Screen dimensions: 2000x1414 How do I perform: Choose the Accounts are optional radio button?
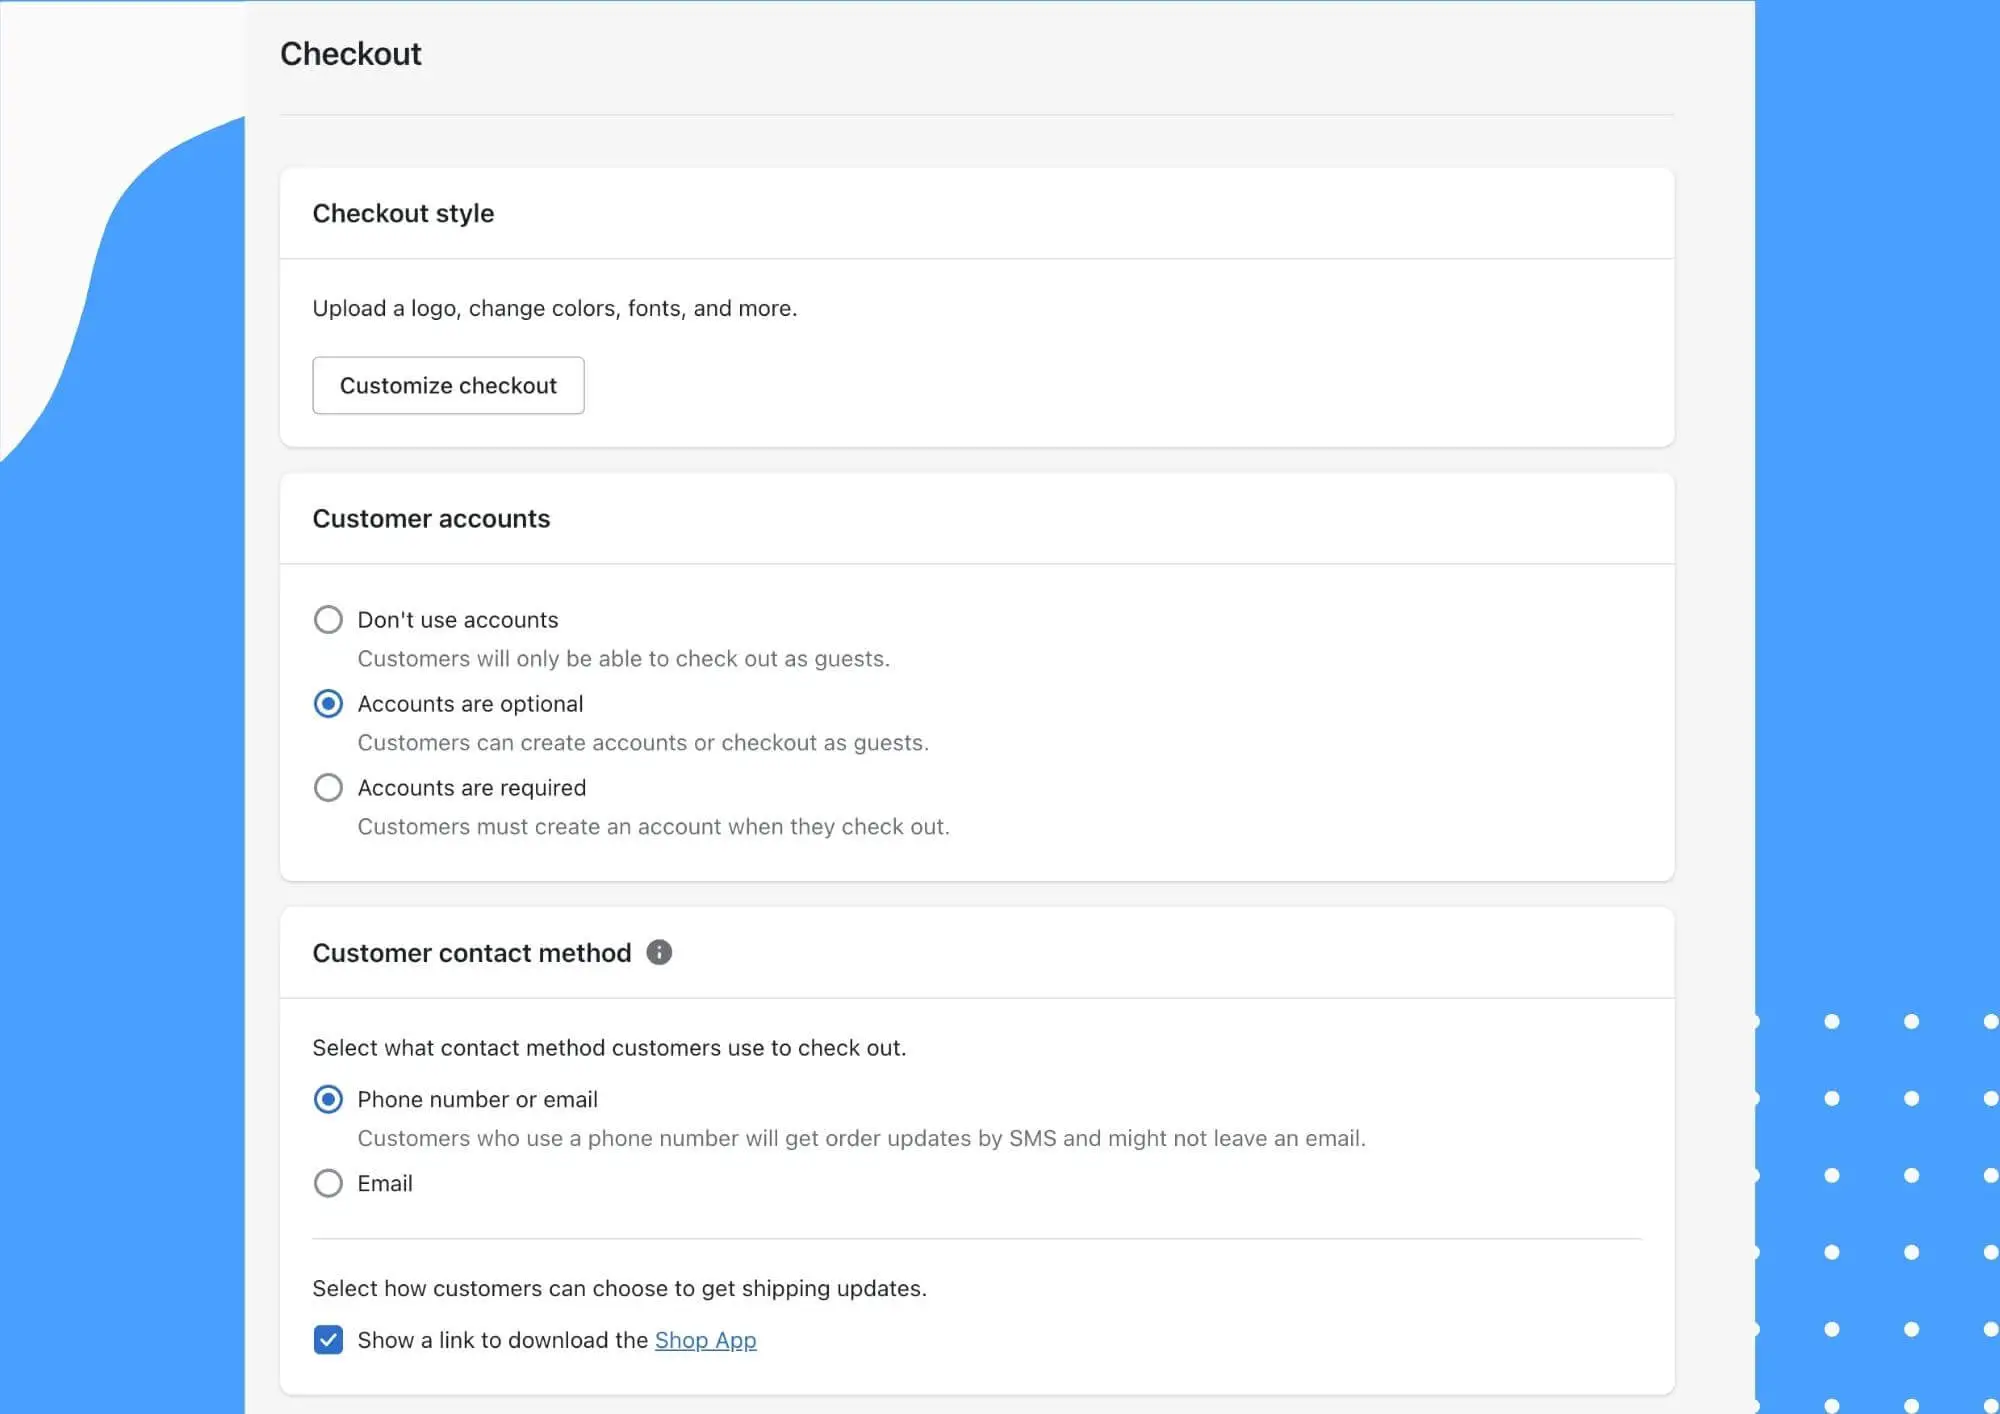click(x=328, y=704)
